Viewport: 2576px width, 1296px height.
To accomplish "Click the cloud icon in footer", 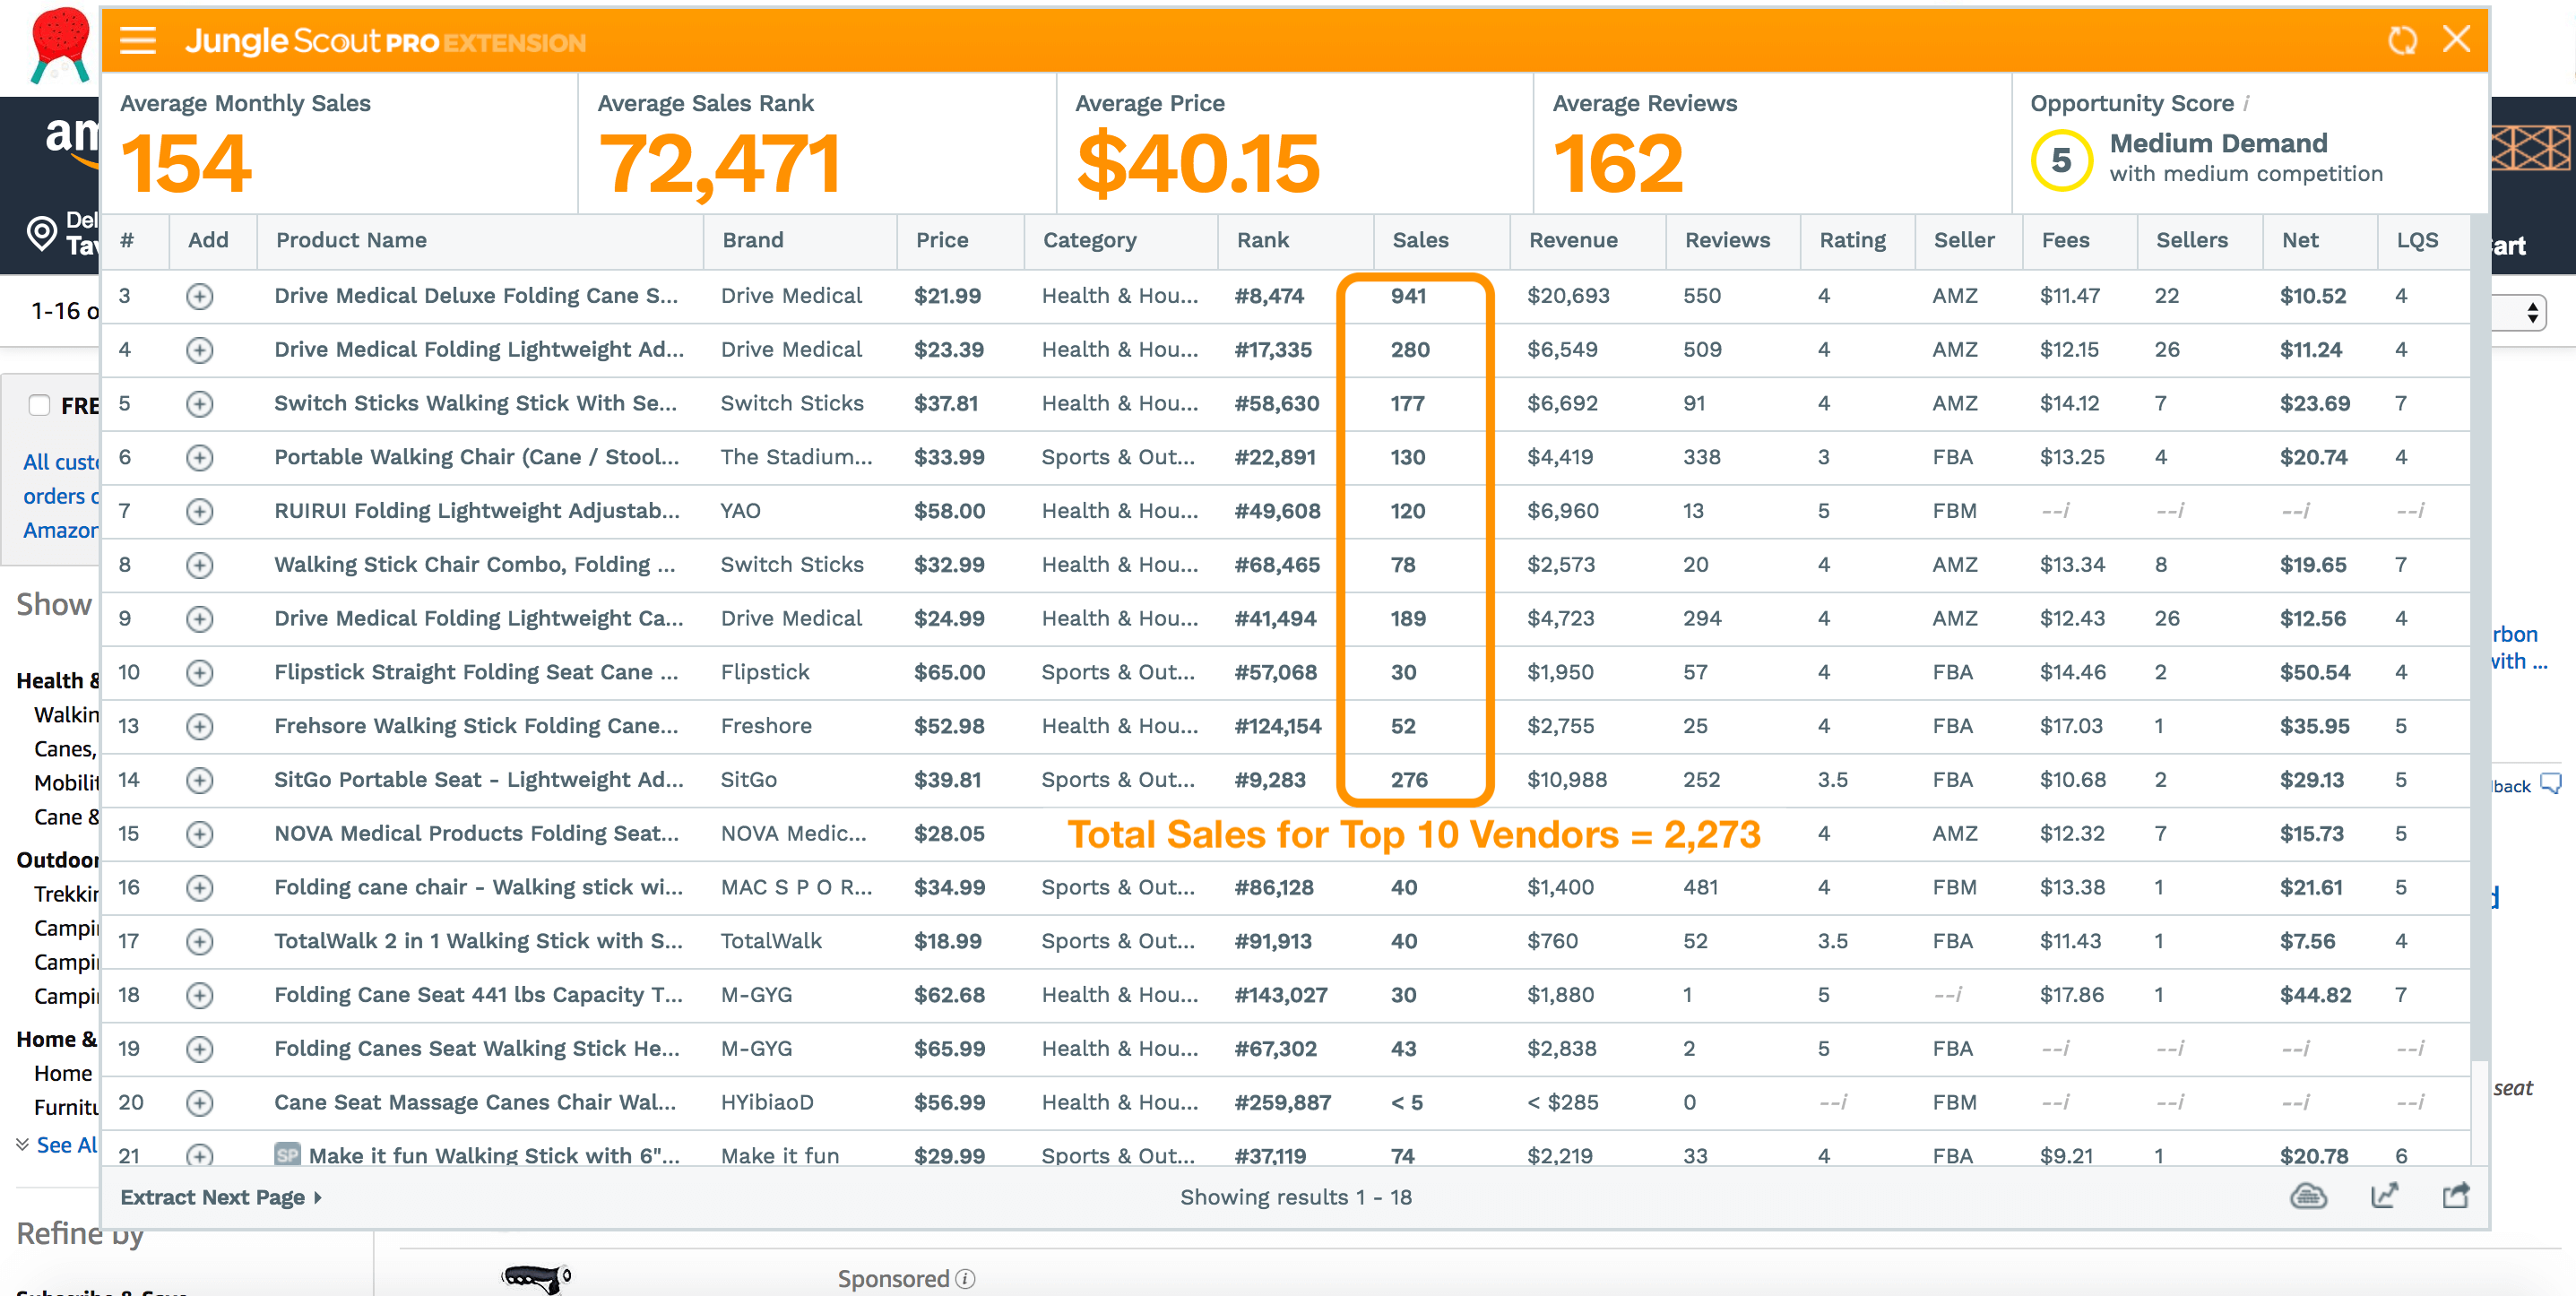I will pyautogui.click(x=2307, y=1196).
